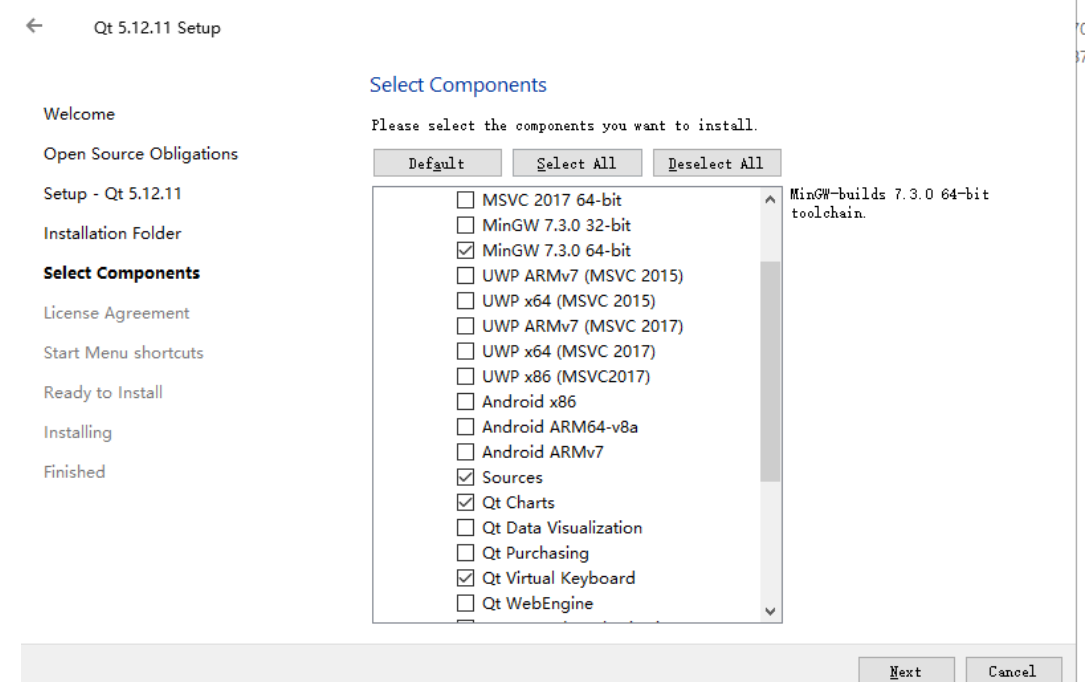The image size is (1085, 691).
Task: Disable the Qt Charts checkbox
Action: pyautogui.click(x=466, y=503)
